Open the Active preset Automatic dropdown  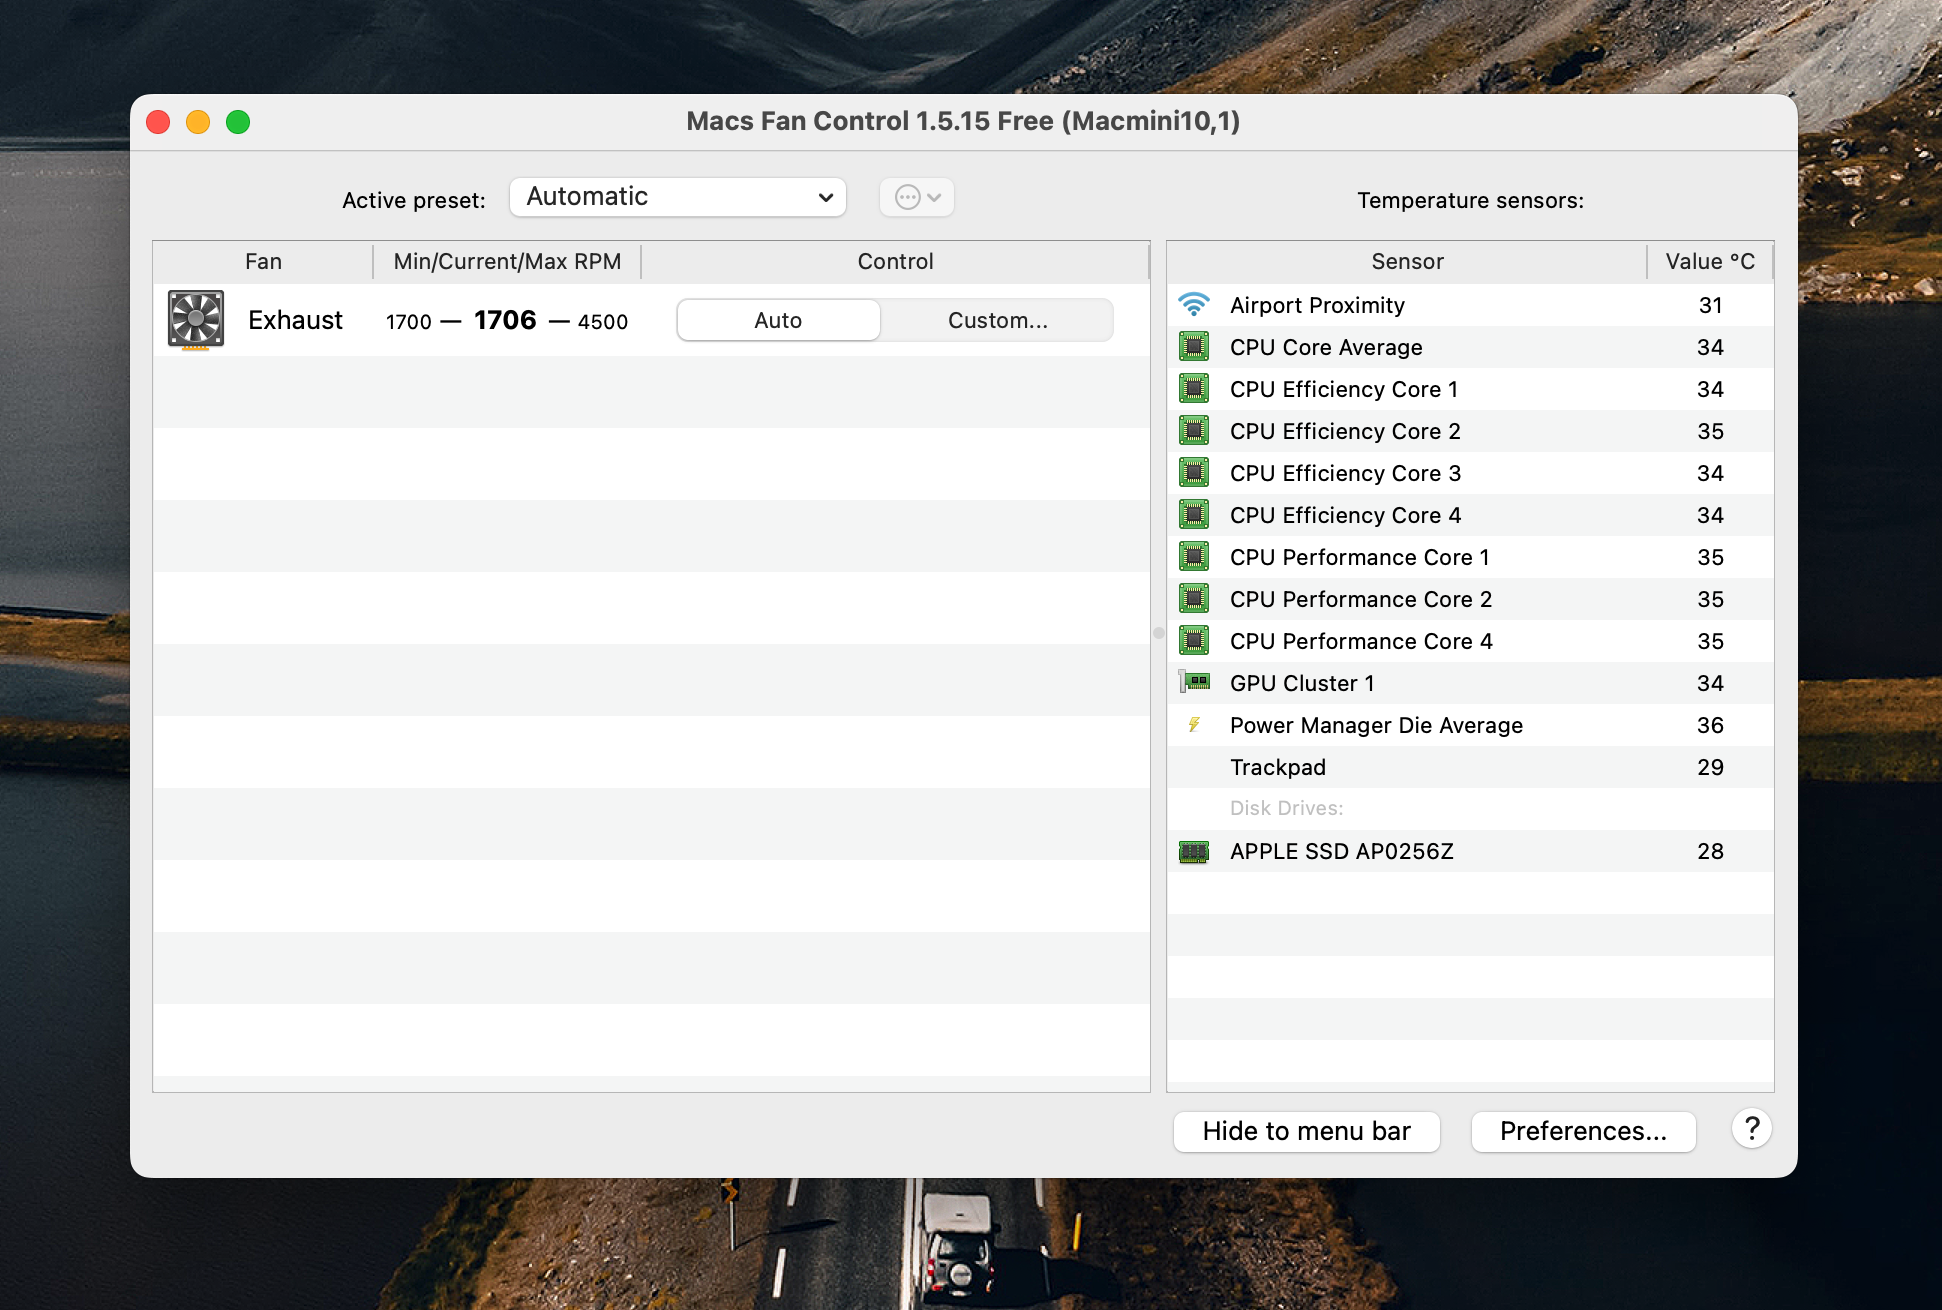[x=678, y=197]
